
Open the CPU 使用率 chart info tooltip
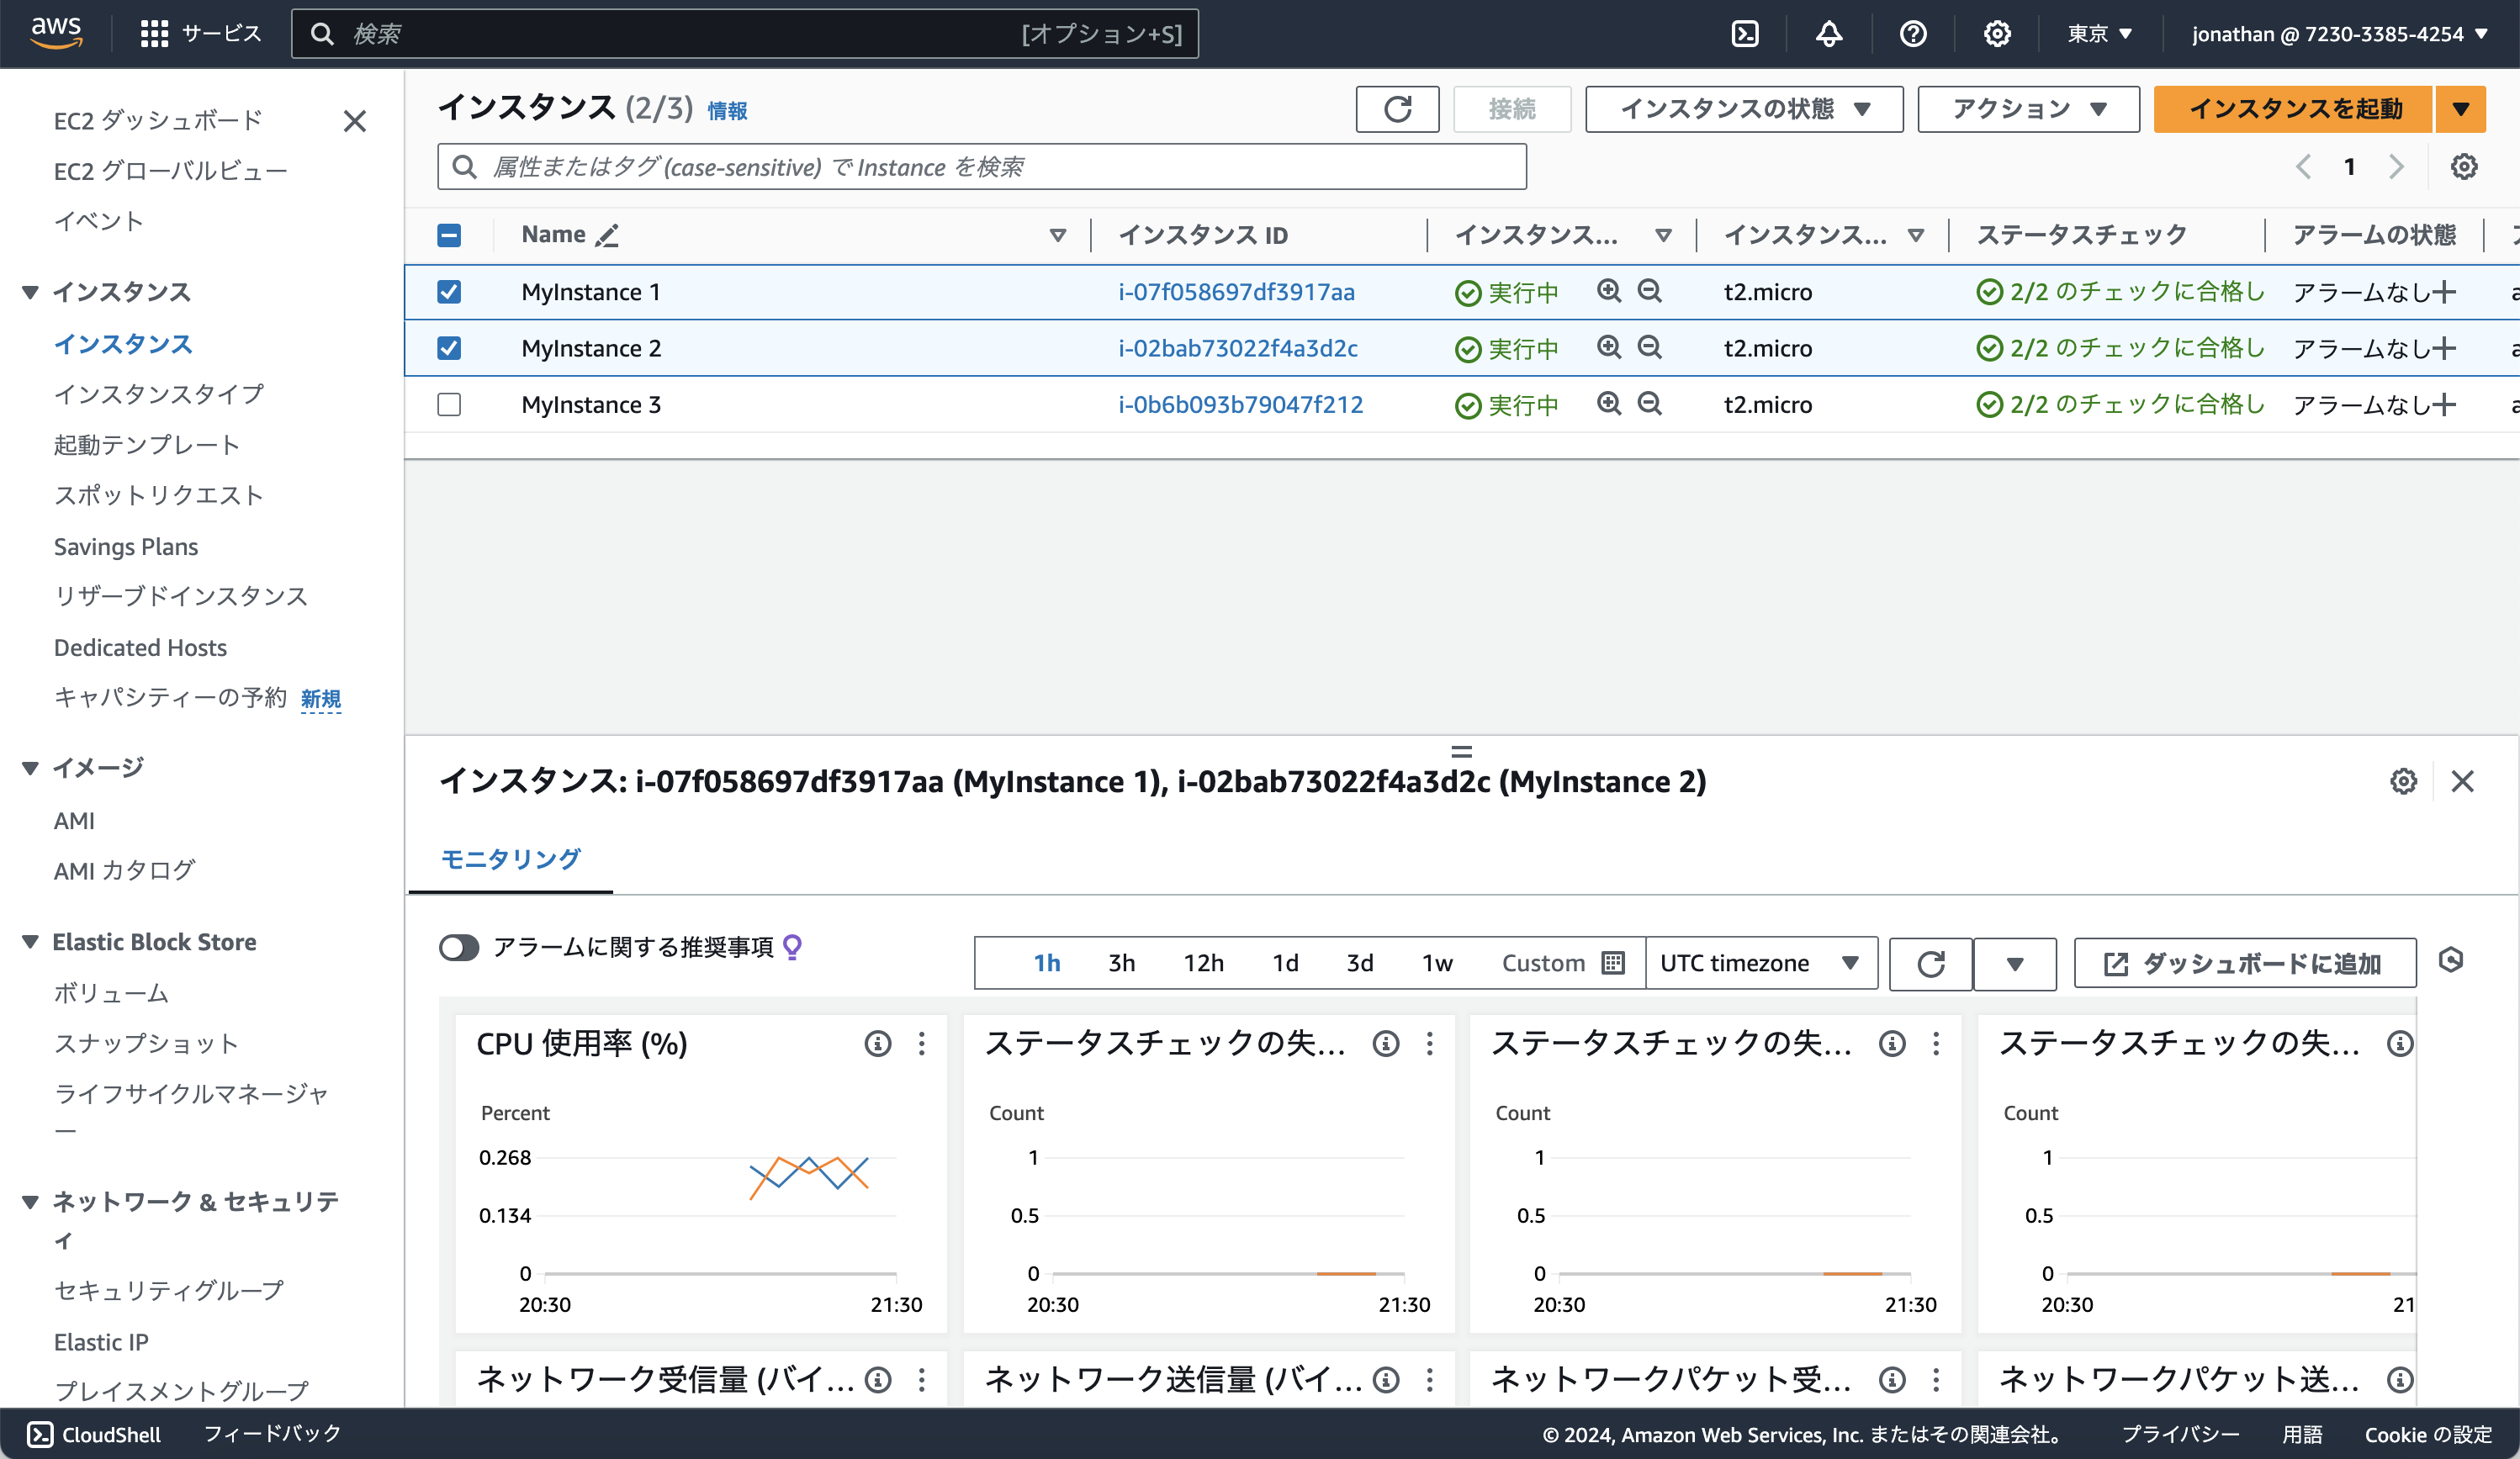click(877, 1043)
